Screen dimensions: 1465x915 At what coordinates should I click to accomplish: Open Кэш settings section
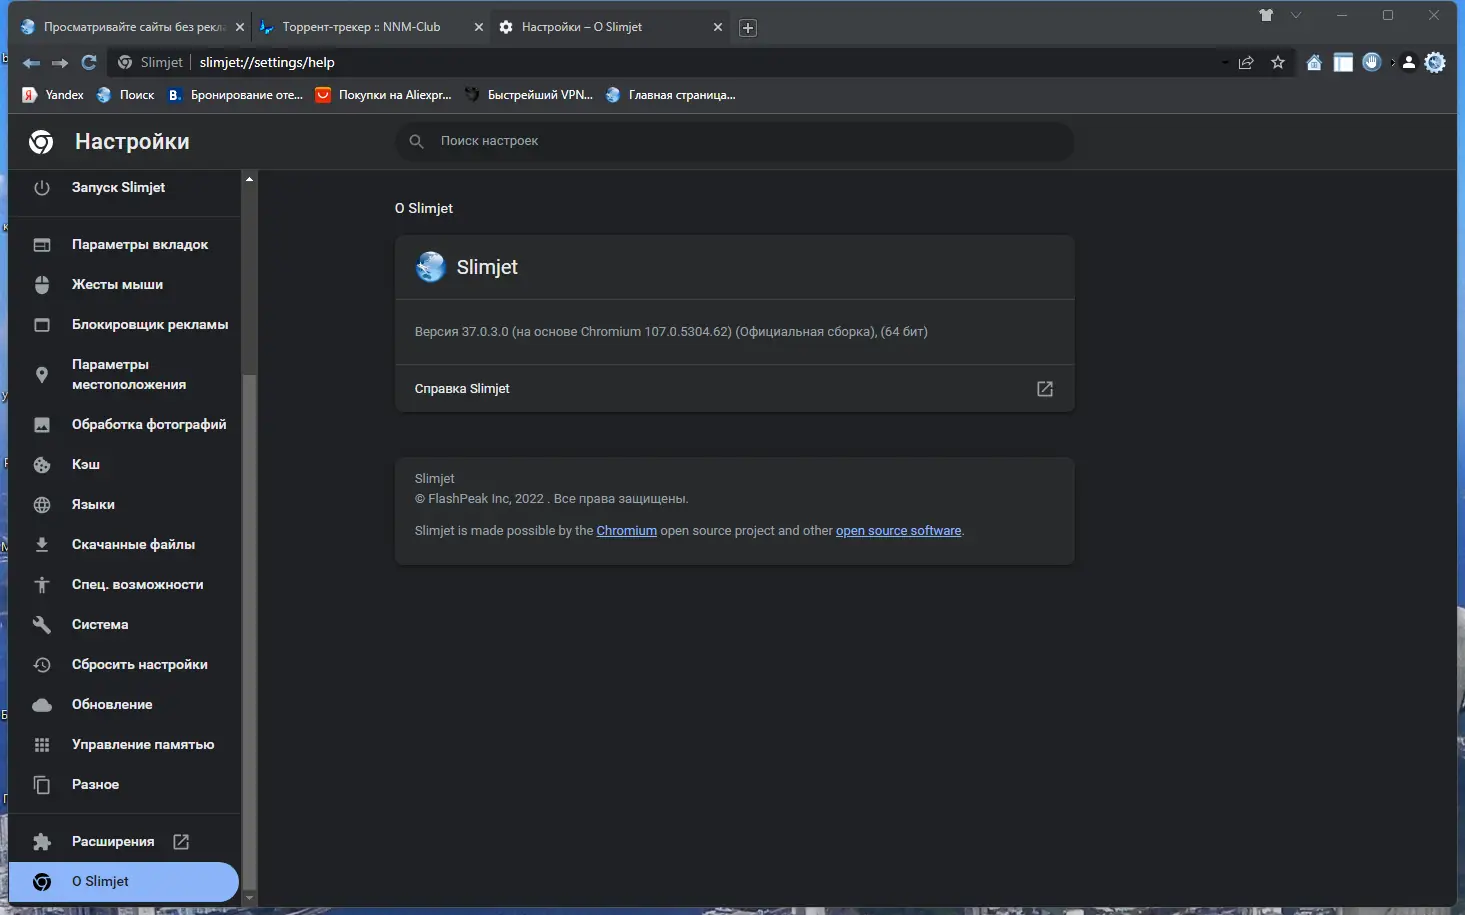125,465
